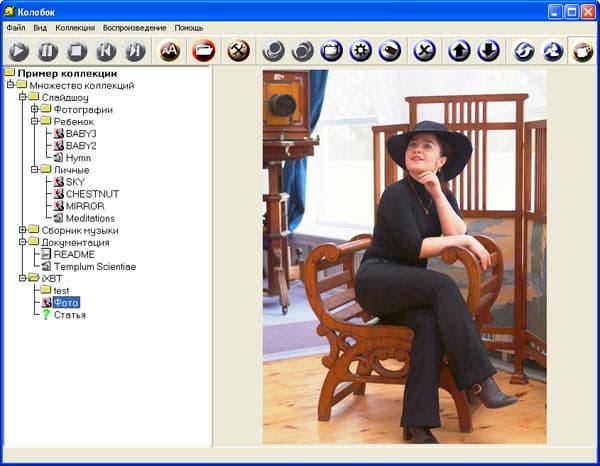
Task: Collapse the Ребенок folder
Action: 34,121
